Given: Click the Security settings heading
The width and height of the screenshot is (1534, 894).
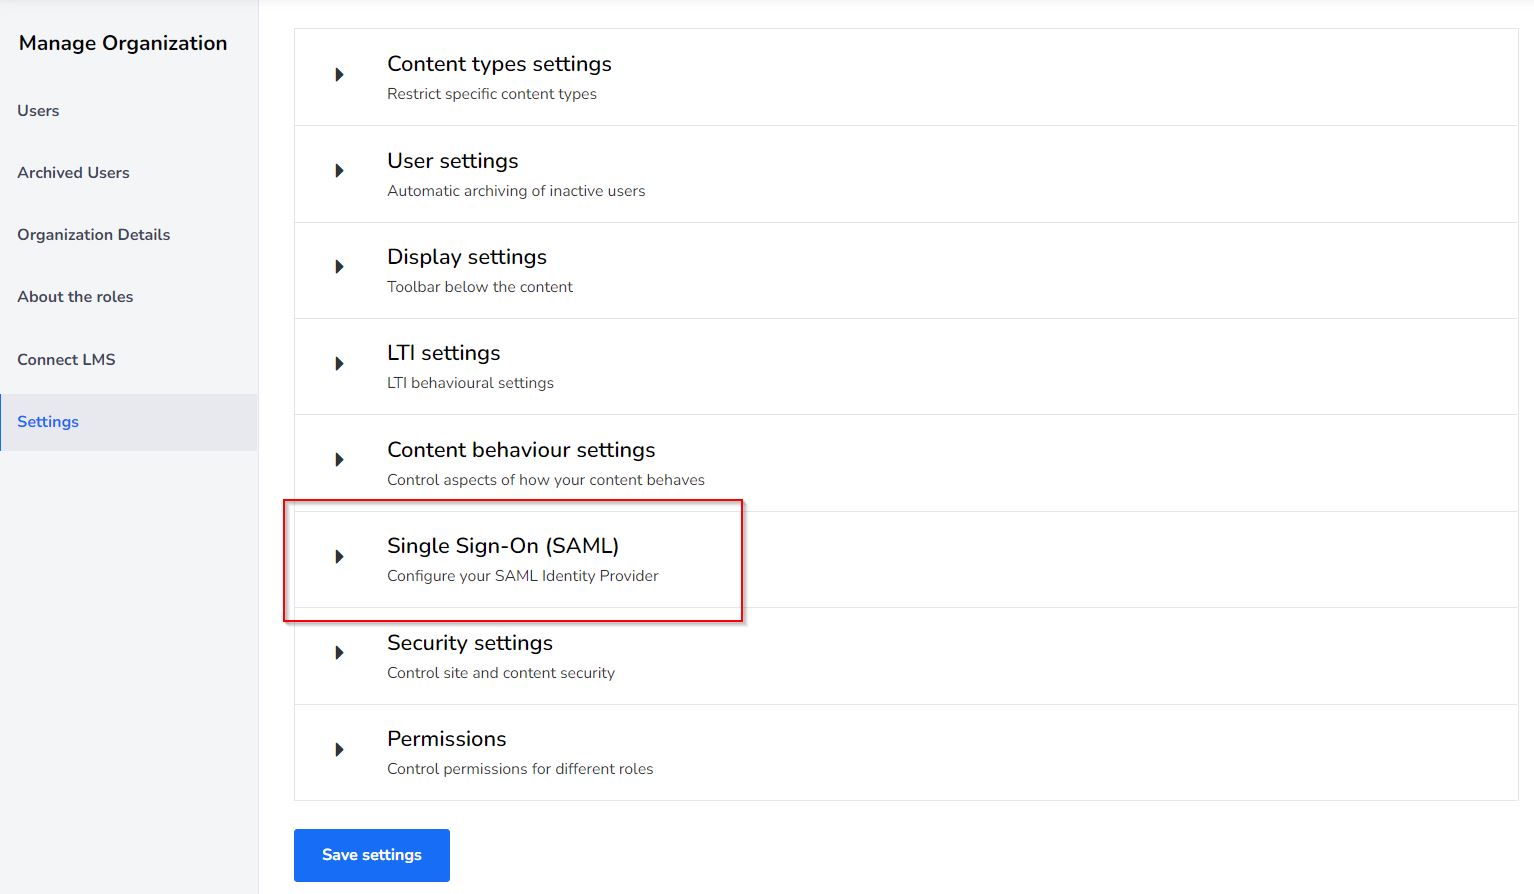Looking at the screenshot, I should pos(470,643).
